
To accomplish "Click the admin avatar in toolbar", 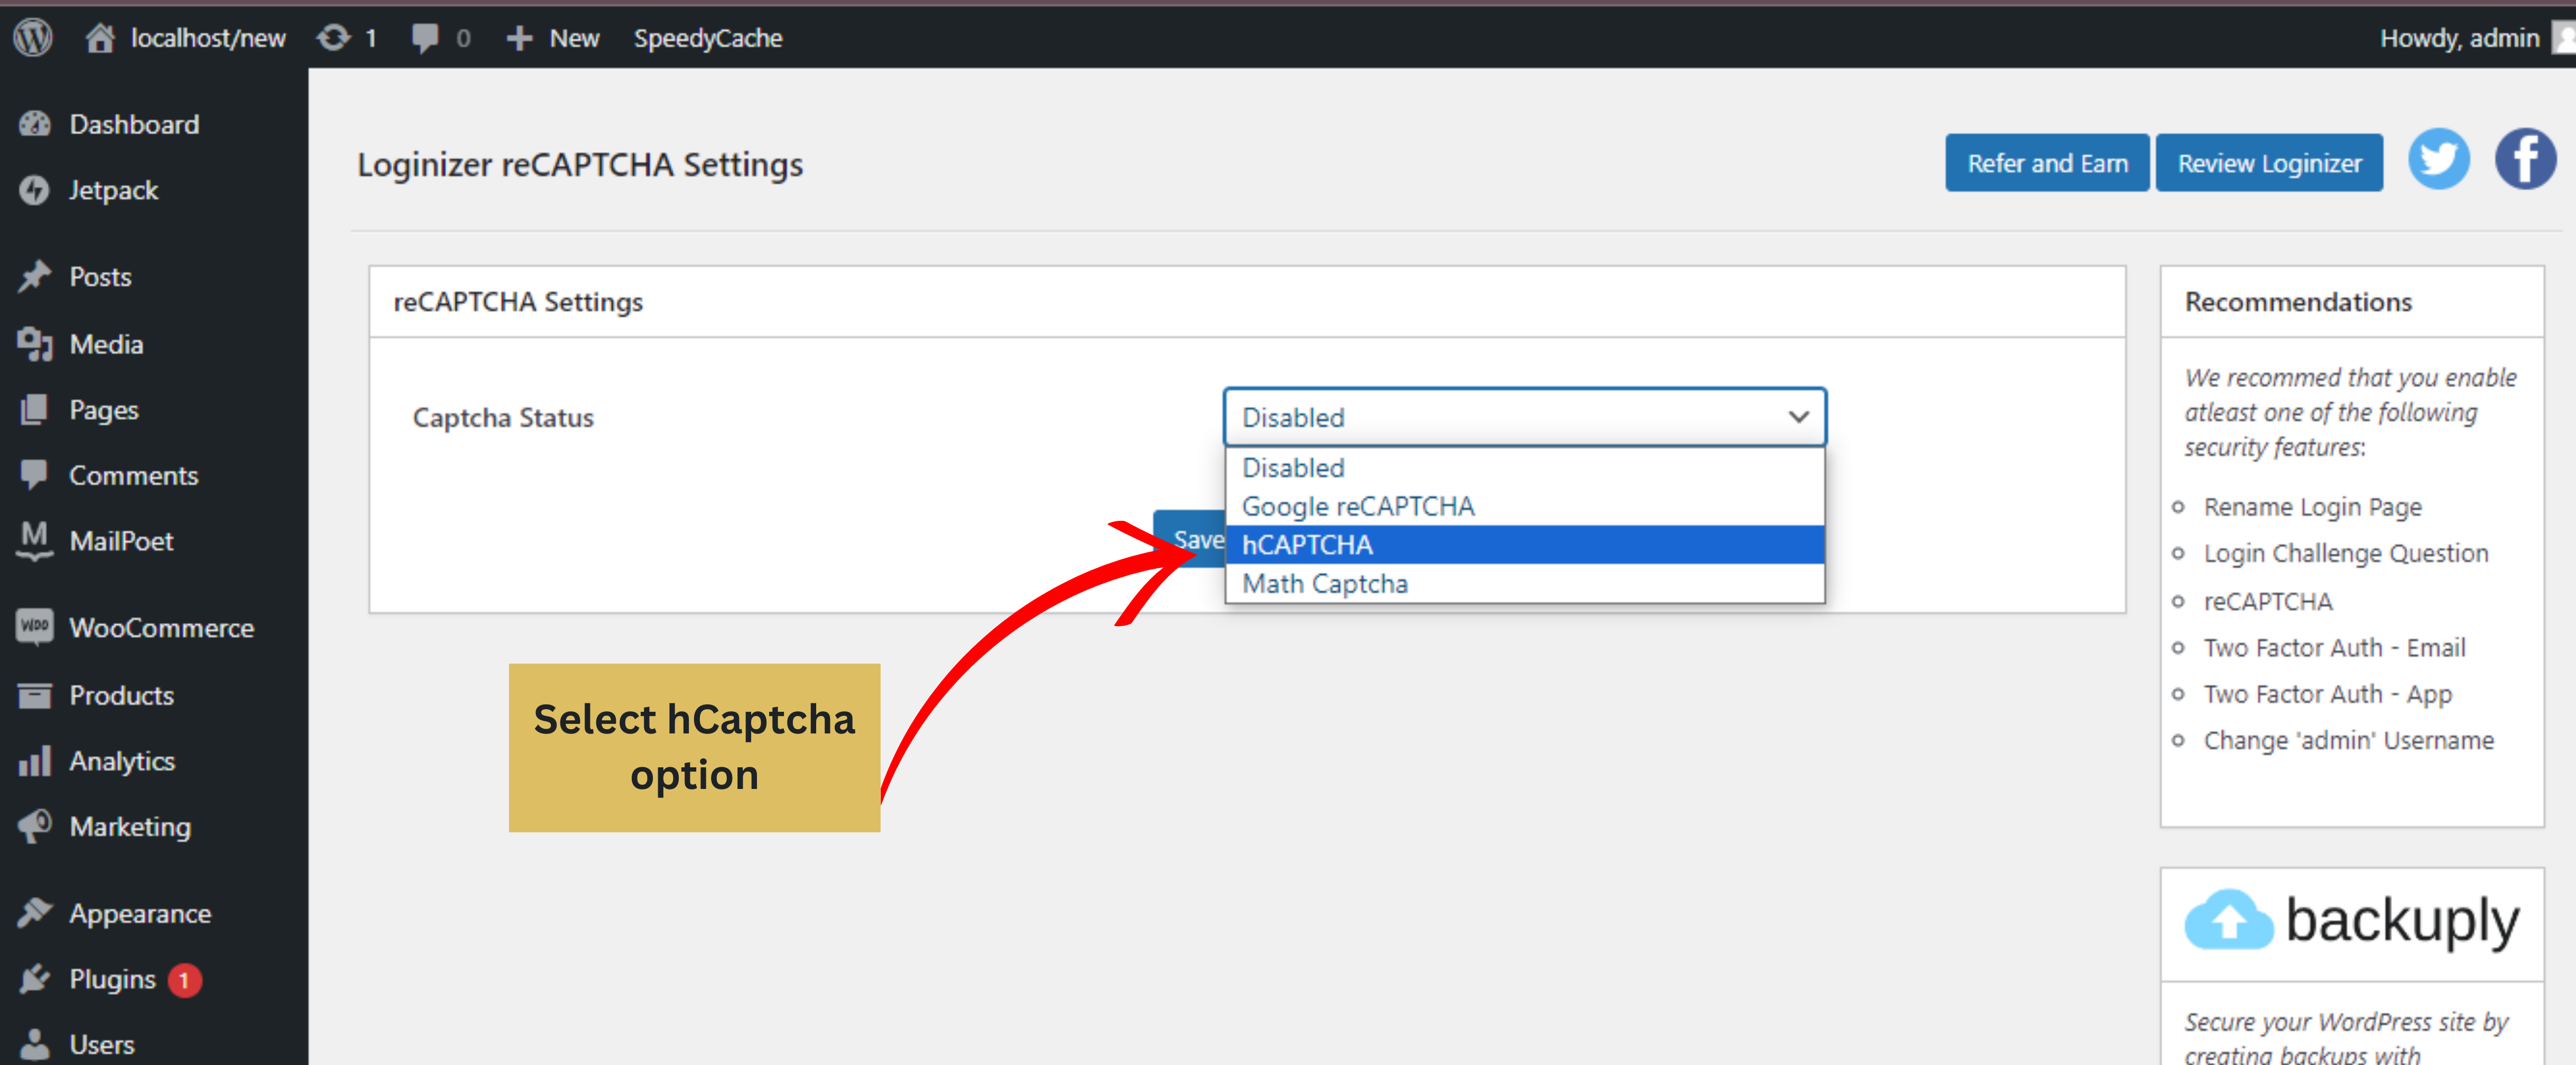I will click(2563, 38).
